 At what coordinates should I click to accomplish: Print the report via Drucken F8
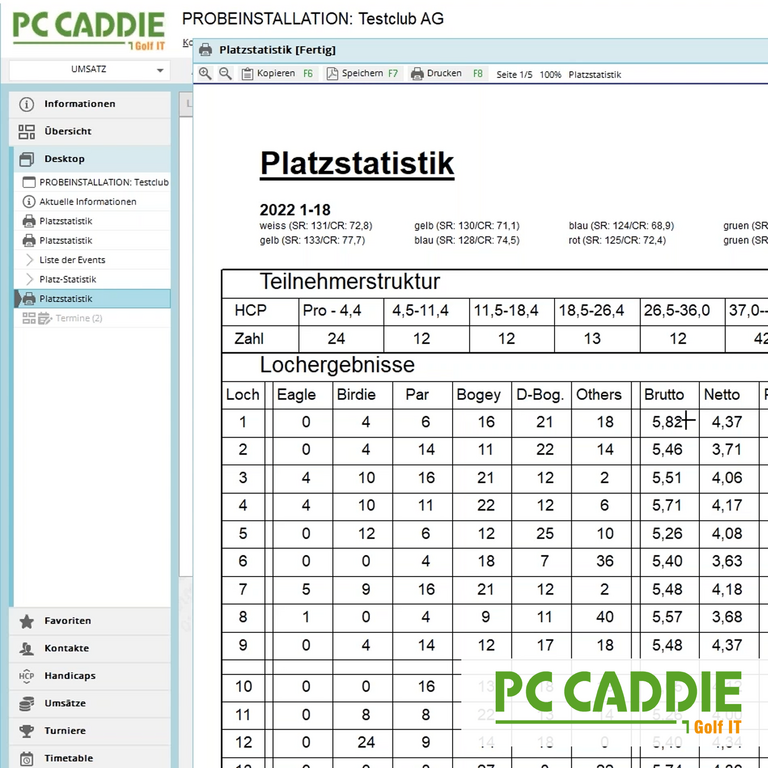point(447,73)
